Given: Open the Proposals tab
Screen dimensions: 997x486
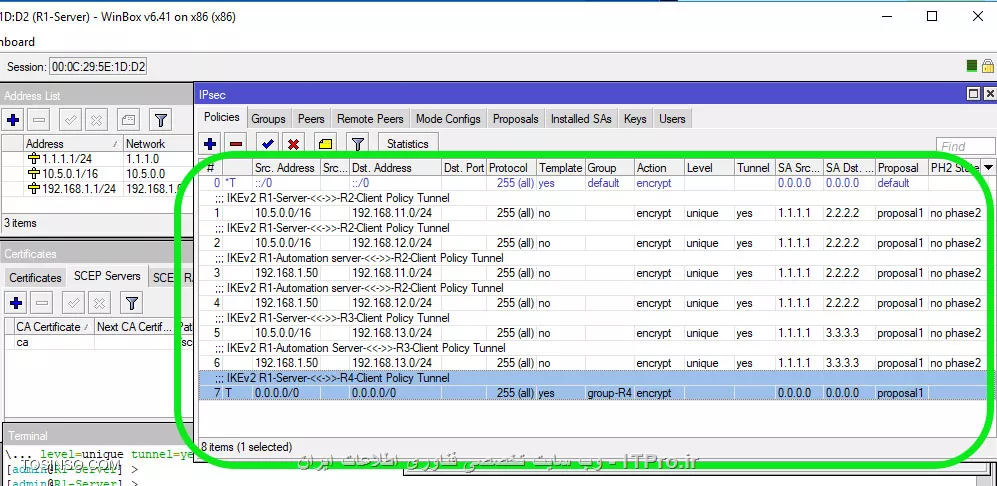Looking at the screenshot, I should tap(516, 119).
